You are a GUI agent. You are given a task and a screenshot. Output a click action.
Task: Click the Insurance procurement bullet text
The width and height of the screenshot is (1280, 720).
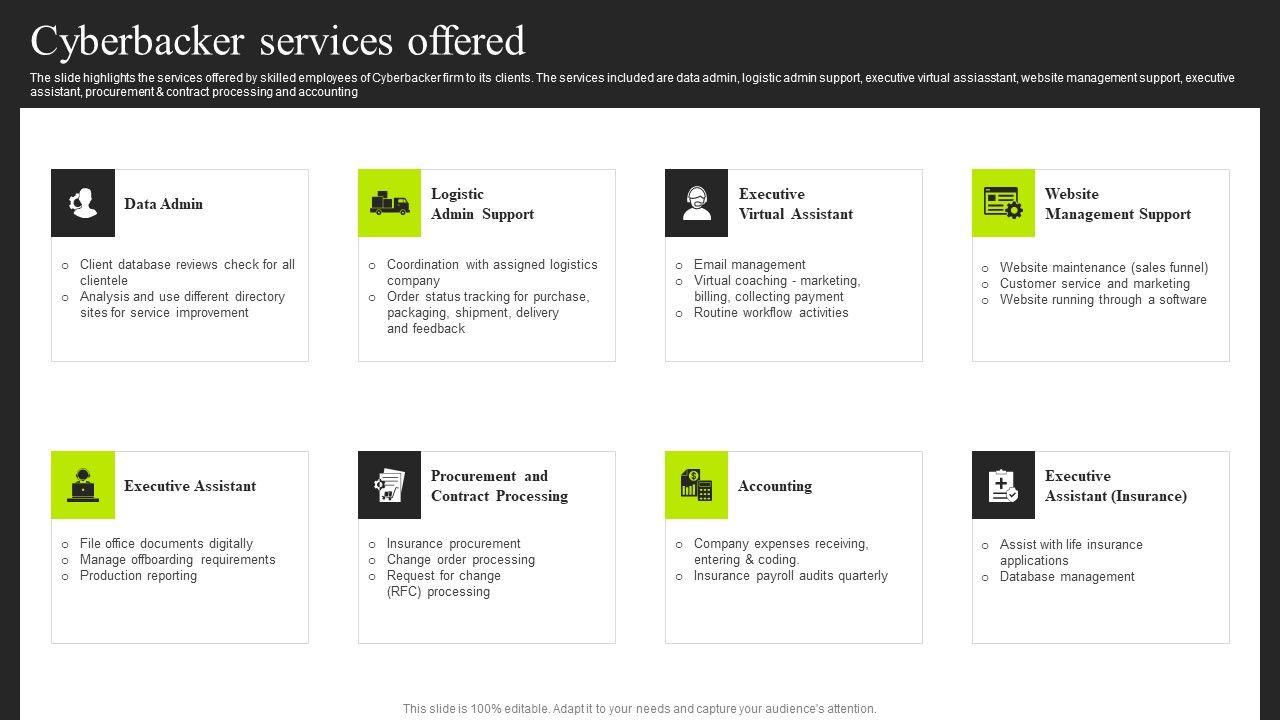coord(453,544)
